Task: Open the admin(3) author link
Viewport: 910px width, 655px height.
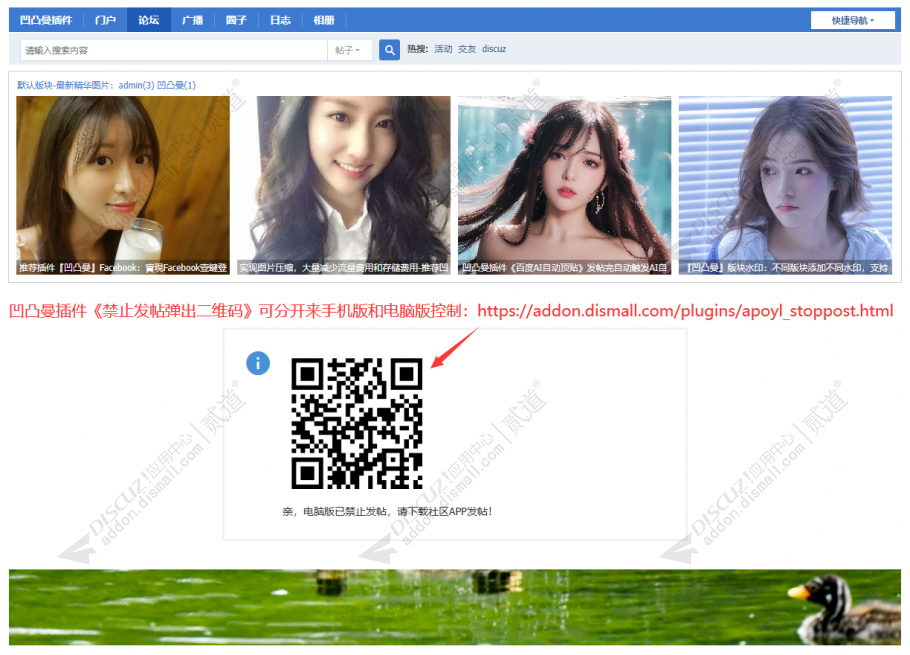Action: click(x=136, y=85)
